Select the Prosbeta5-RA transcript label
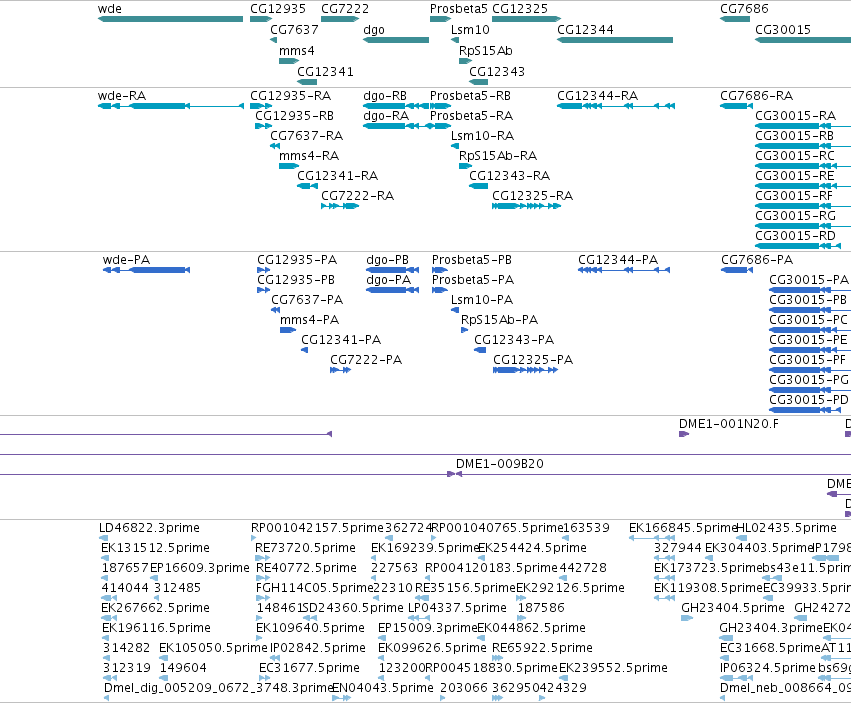Screen dimensions: 851x703 click(471, 116)
